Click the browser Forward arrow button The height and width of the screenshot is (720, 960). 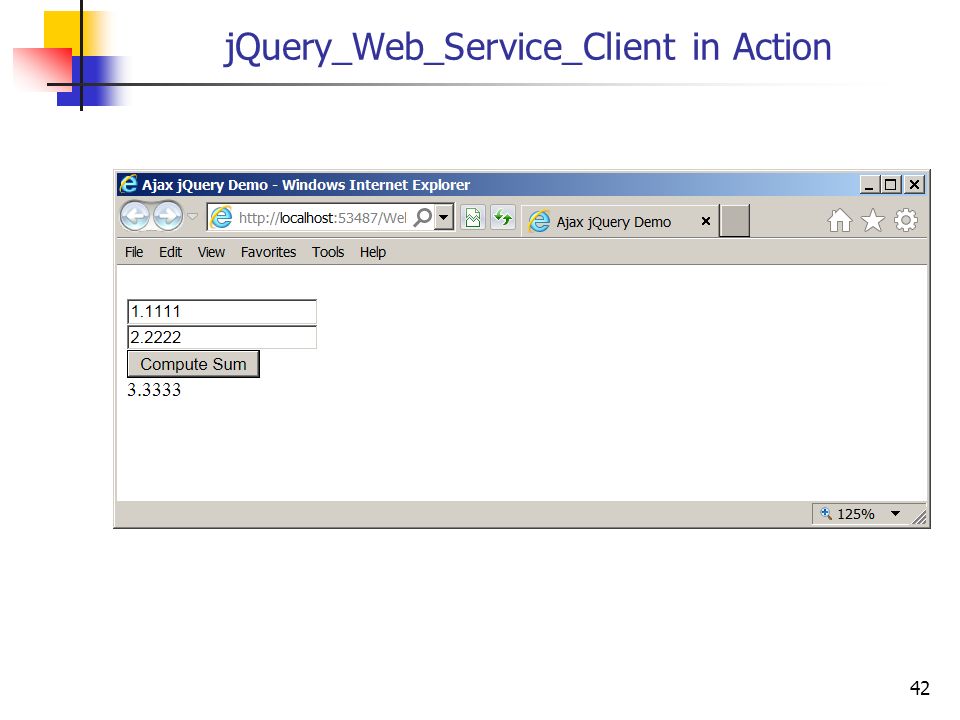coord(168,216)
